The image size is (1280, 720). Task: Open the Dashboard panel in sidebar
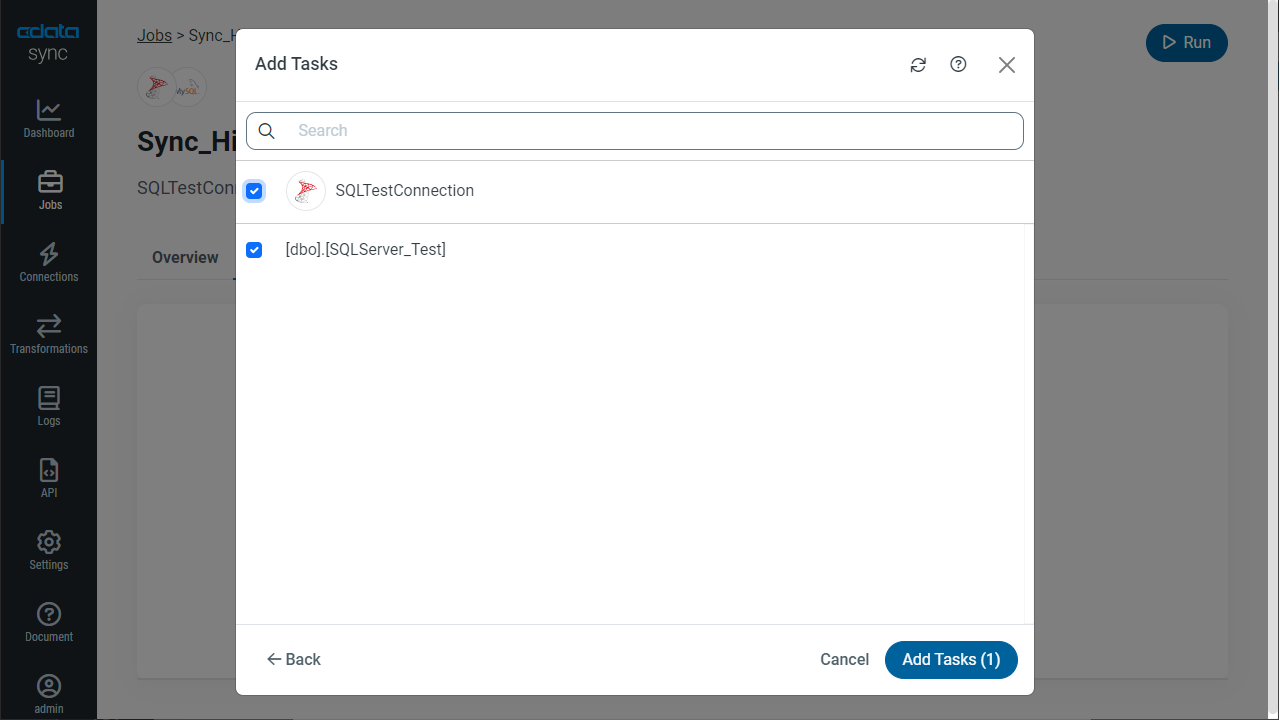(x=48, y=120)
